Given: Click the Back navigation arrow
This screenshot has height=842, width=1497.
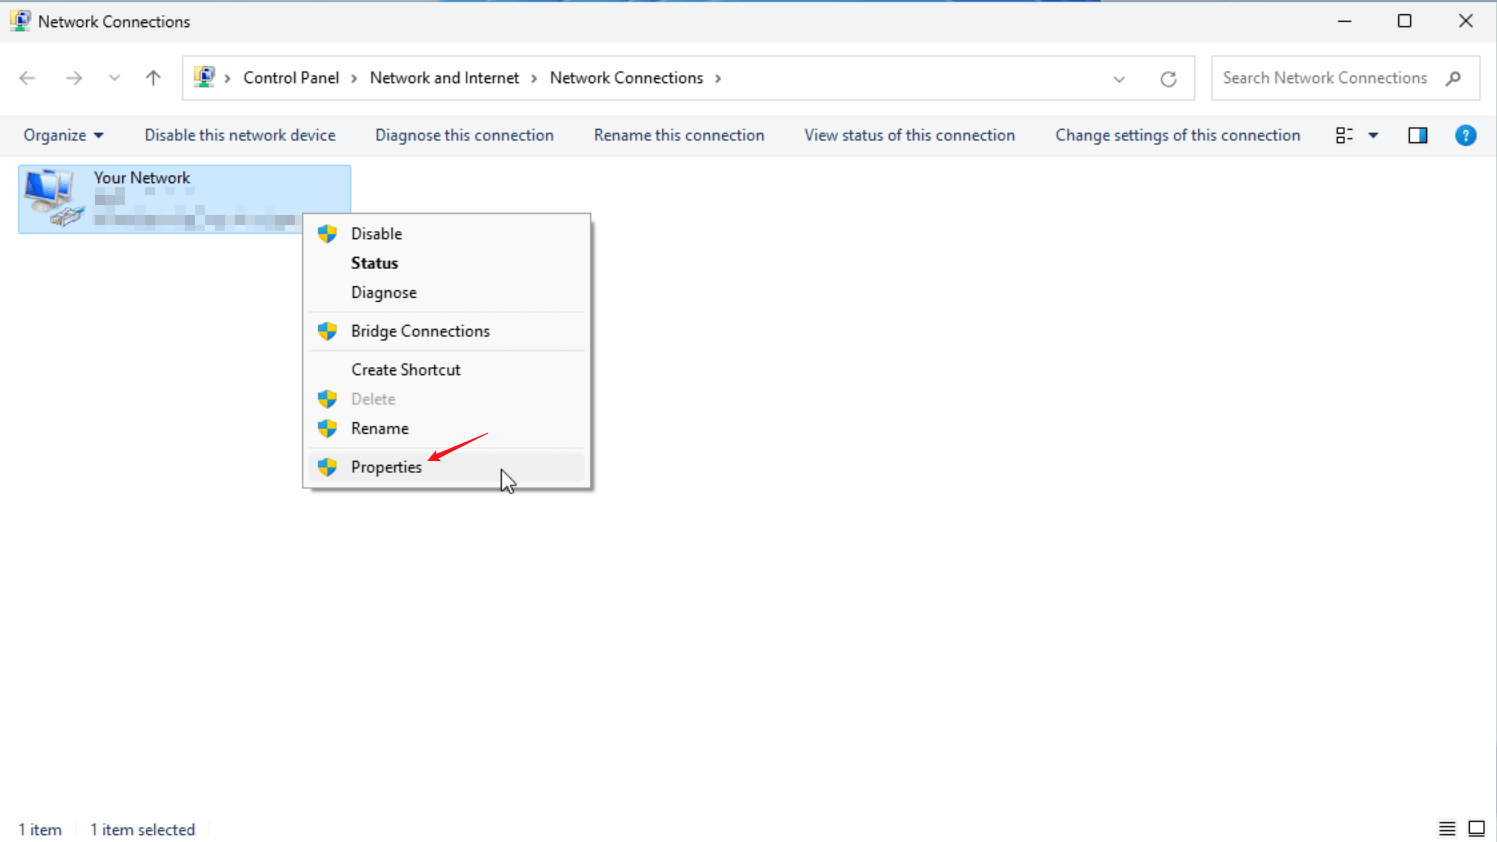Looking at the screenshot, I should [x=28, y=78].
